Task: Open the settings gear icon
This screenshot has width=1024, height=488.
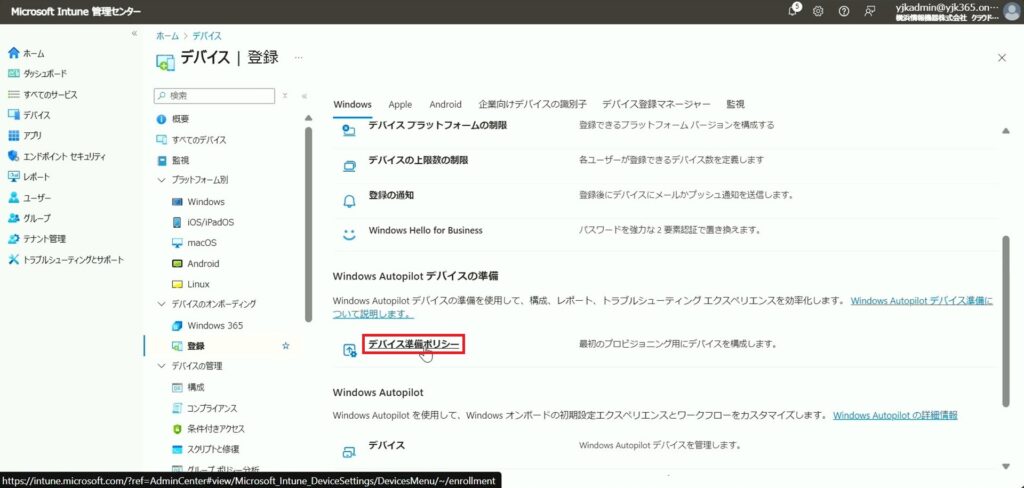Action: tap(818, 11)
